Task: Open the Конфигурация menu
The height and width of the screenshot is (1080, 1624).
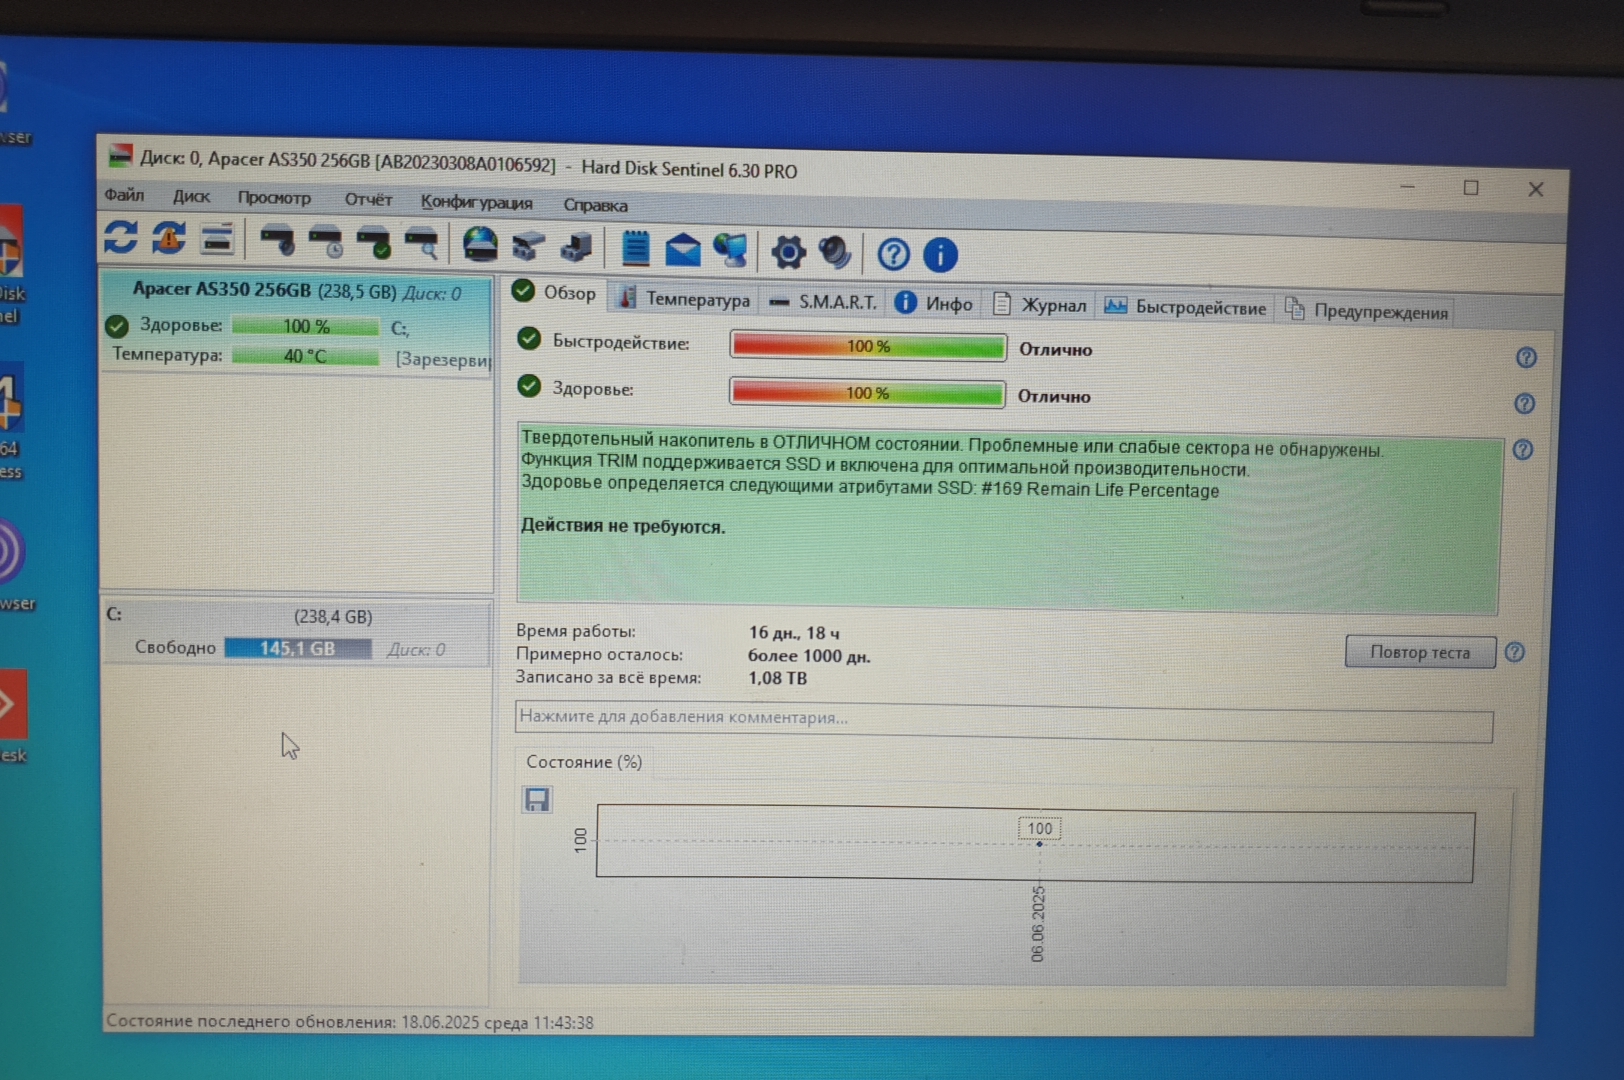Action: [x=476, y=202]
